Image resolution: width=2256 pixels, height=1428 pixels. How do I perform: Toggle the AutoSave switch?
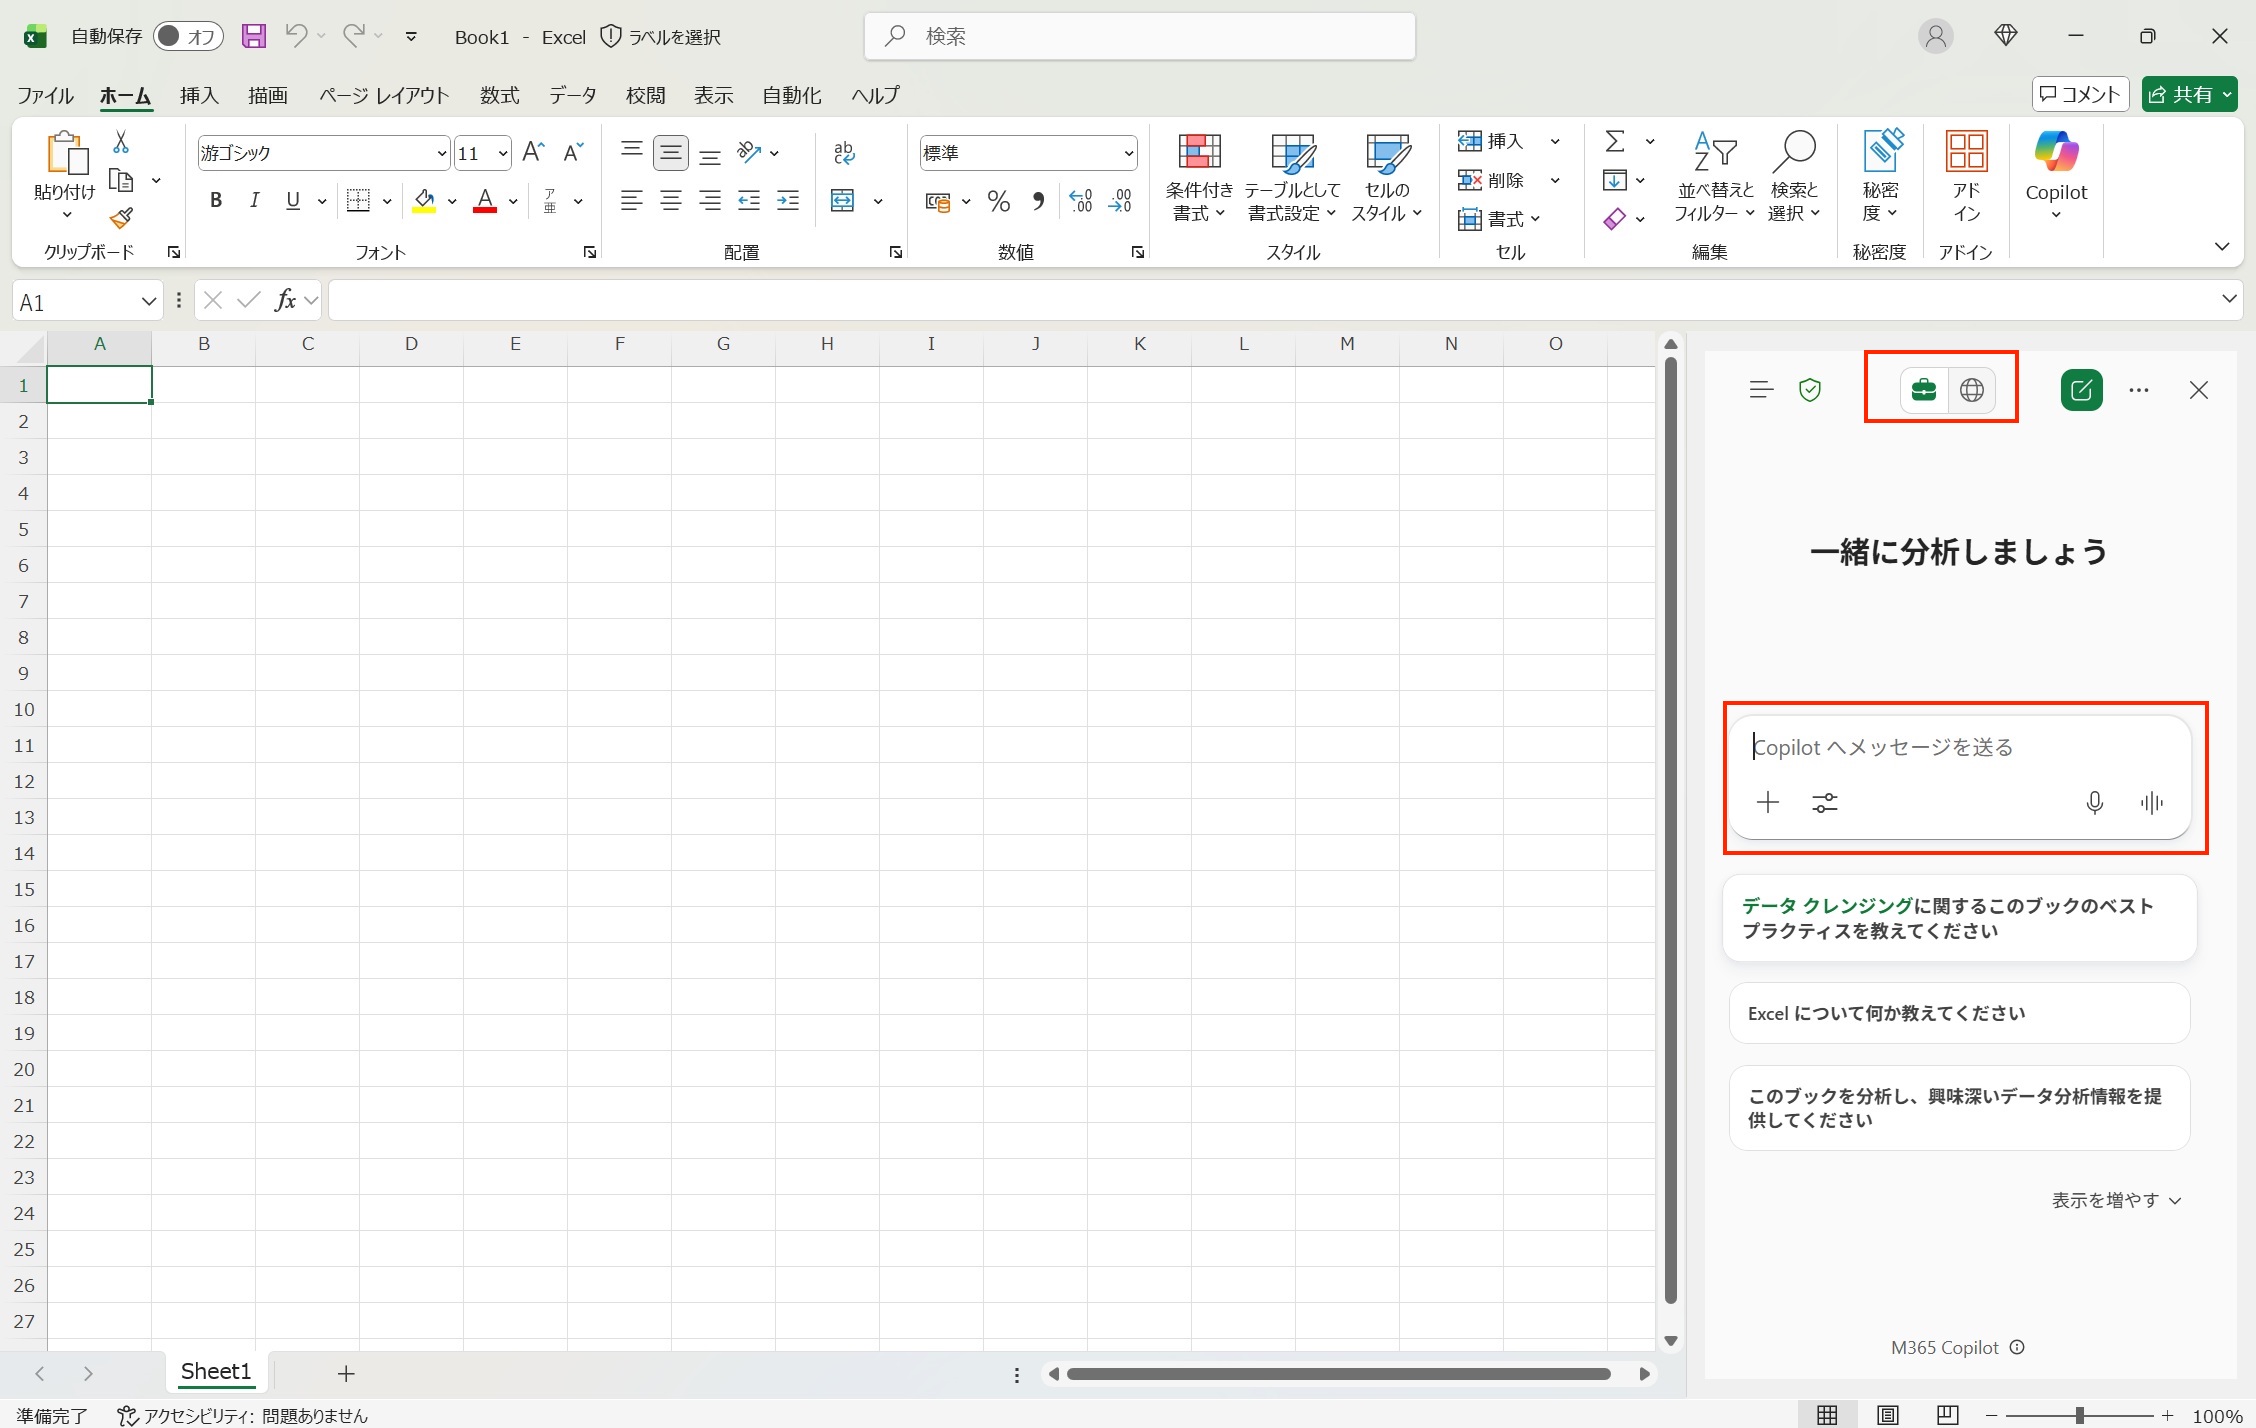(187, 37)
